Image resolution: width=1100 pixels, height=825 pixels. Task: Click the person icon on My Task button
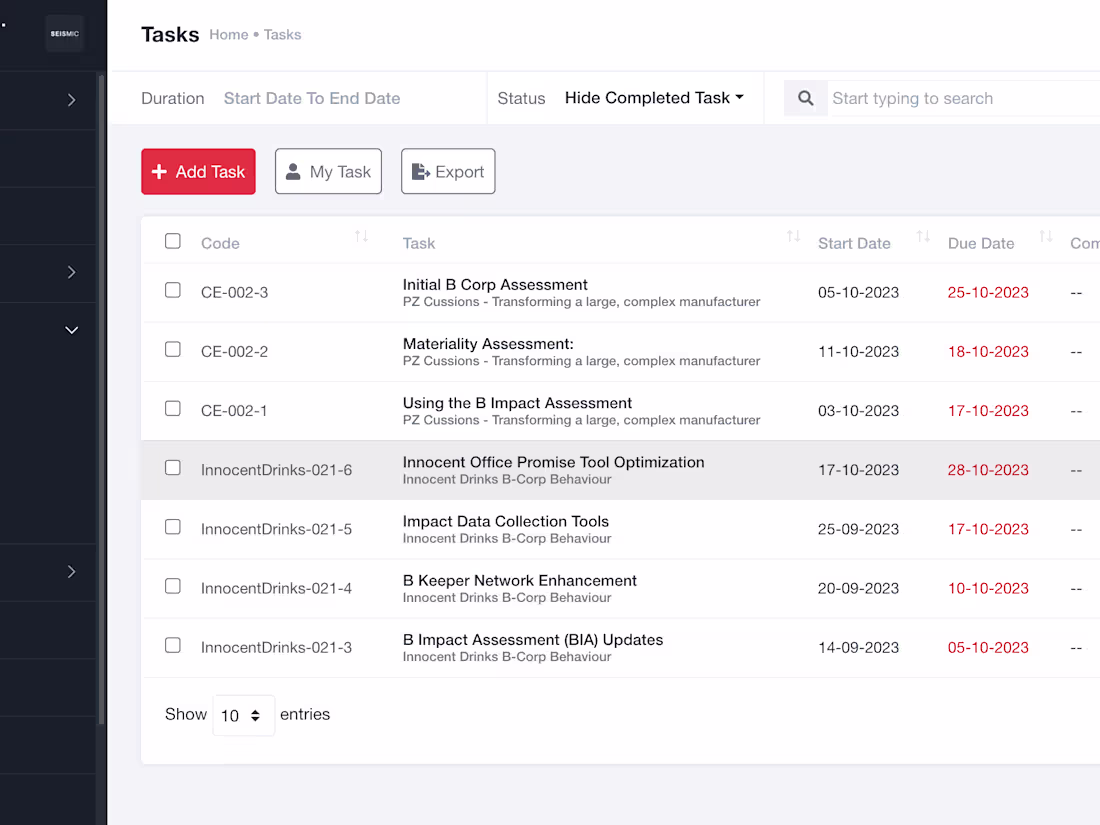tap(294, 170)
